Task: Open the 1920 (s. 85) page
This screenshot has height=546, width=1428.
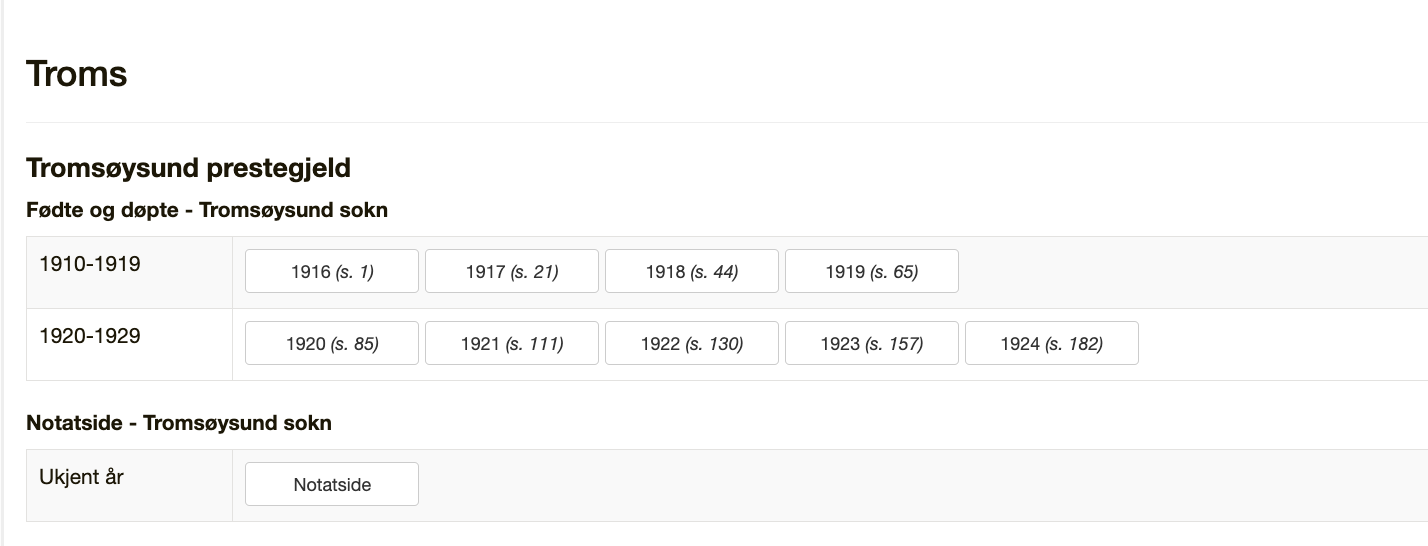Action: click(332, 343)
